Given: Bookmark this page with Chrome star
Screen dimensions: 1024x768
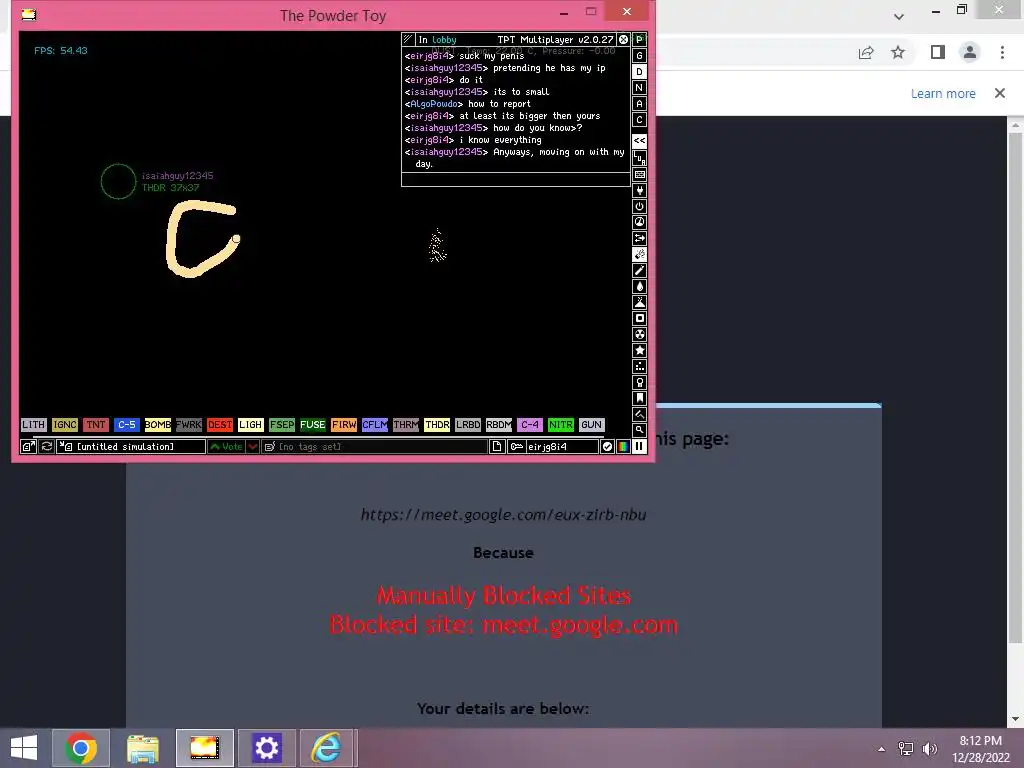Looking at the screenshot, I should (x=899, y=53).
